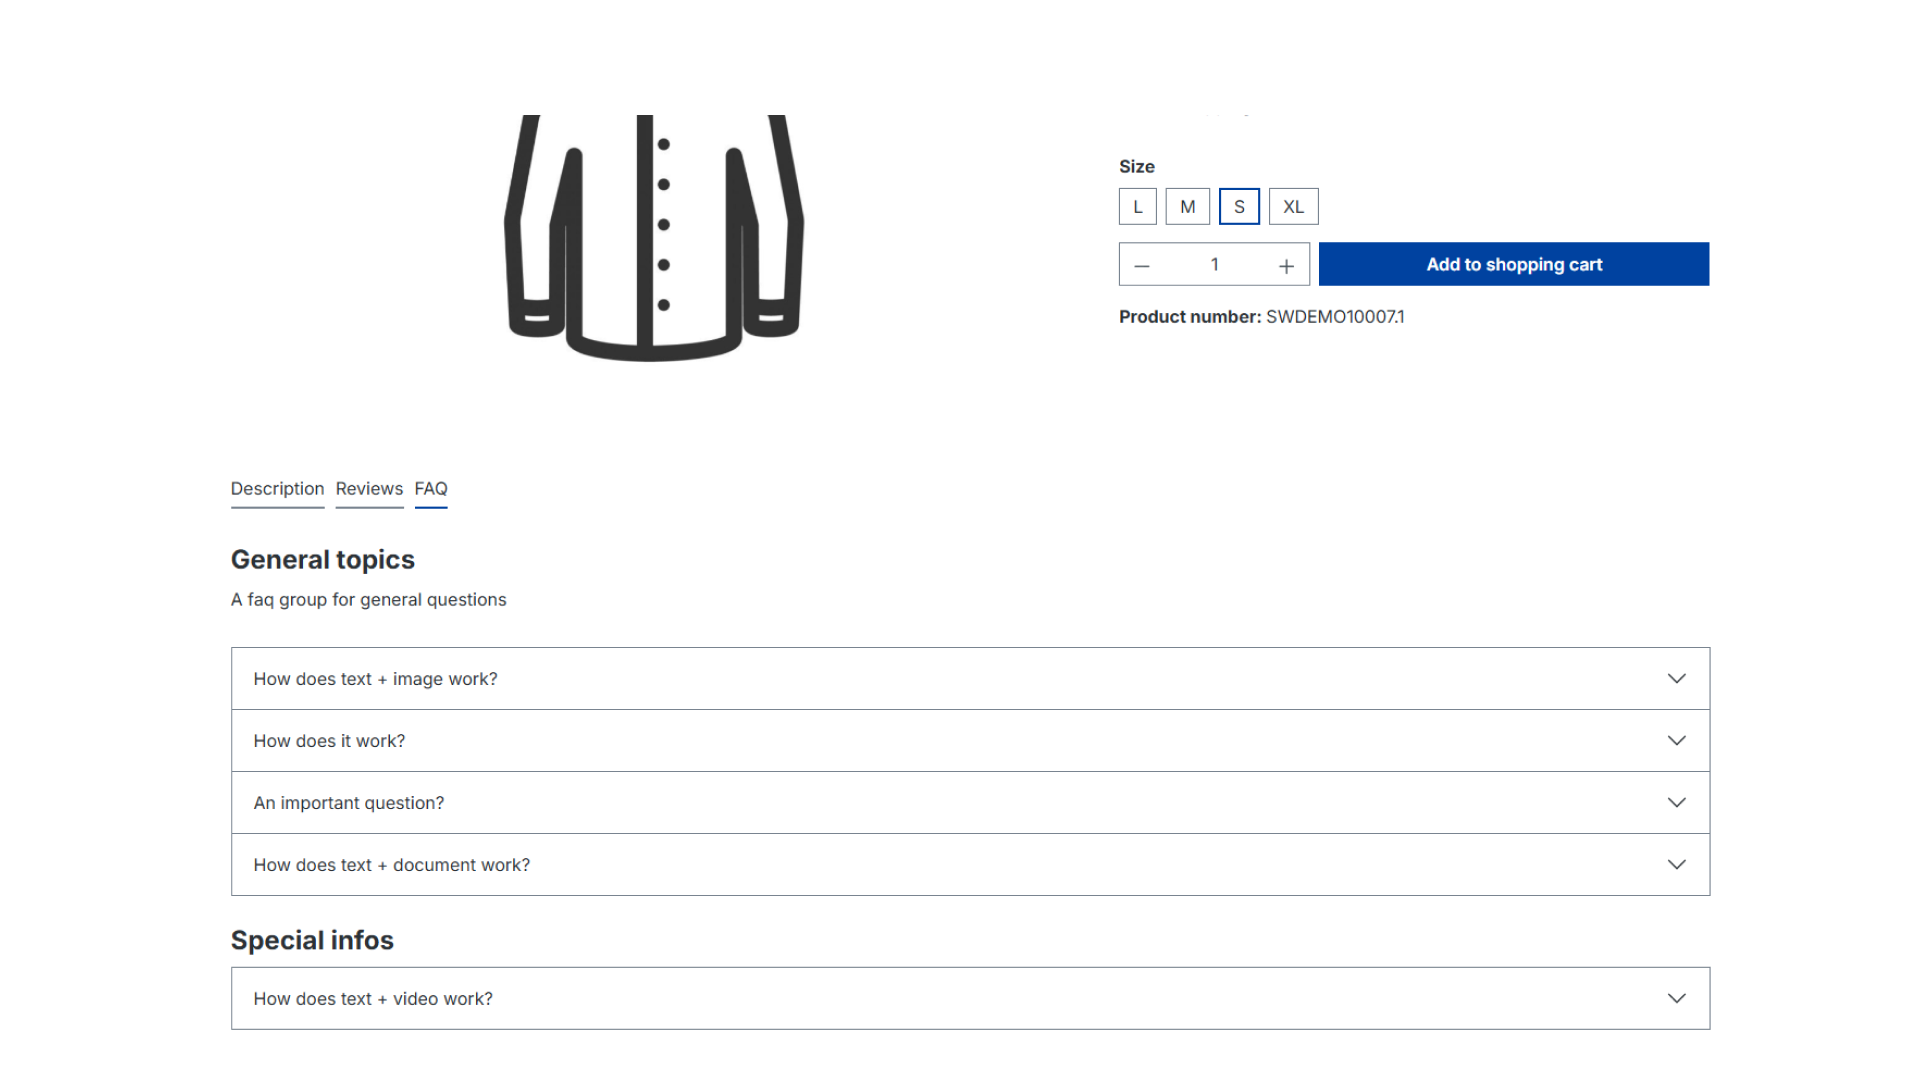This screenshot has width=1920, height=1080.
Task: Click the jacket product image
Action: (x=654, y=238)
